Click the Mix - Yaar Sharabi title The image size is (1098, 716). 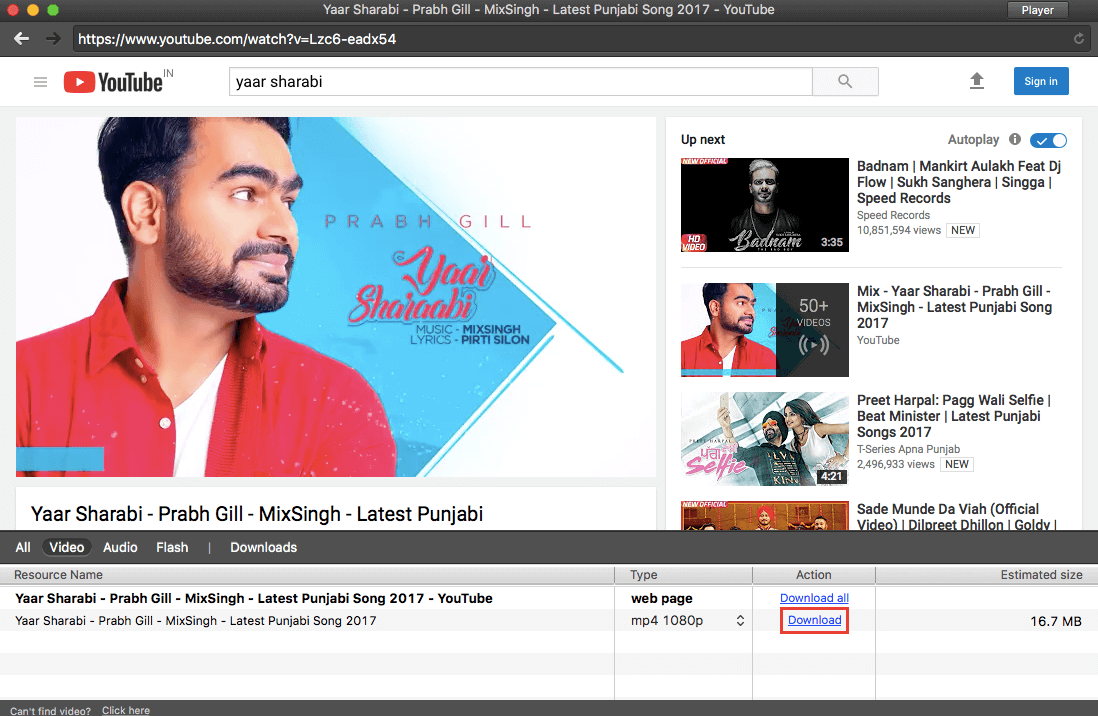(x=954, y=307)
